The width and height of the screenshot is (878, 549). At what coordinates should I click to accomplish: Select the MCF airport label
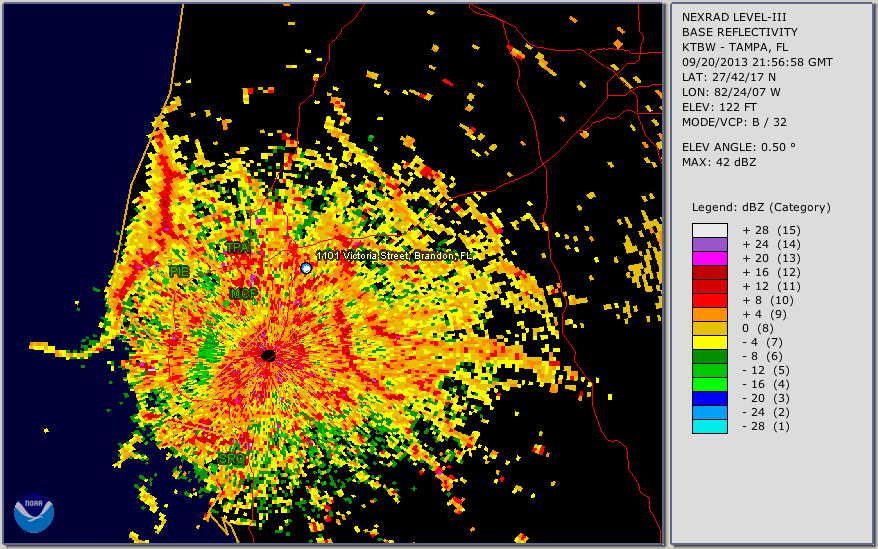[x=244, y=294]
